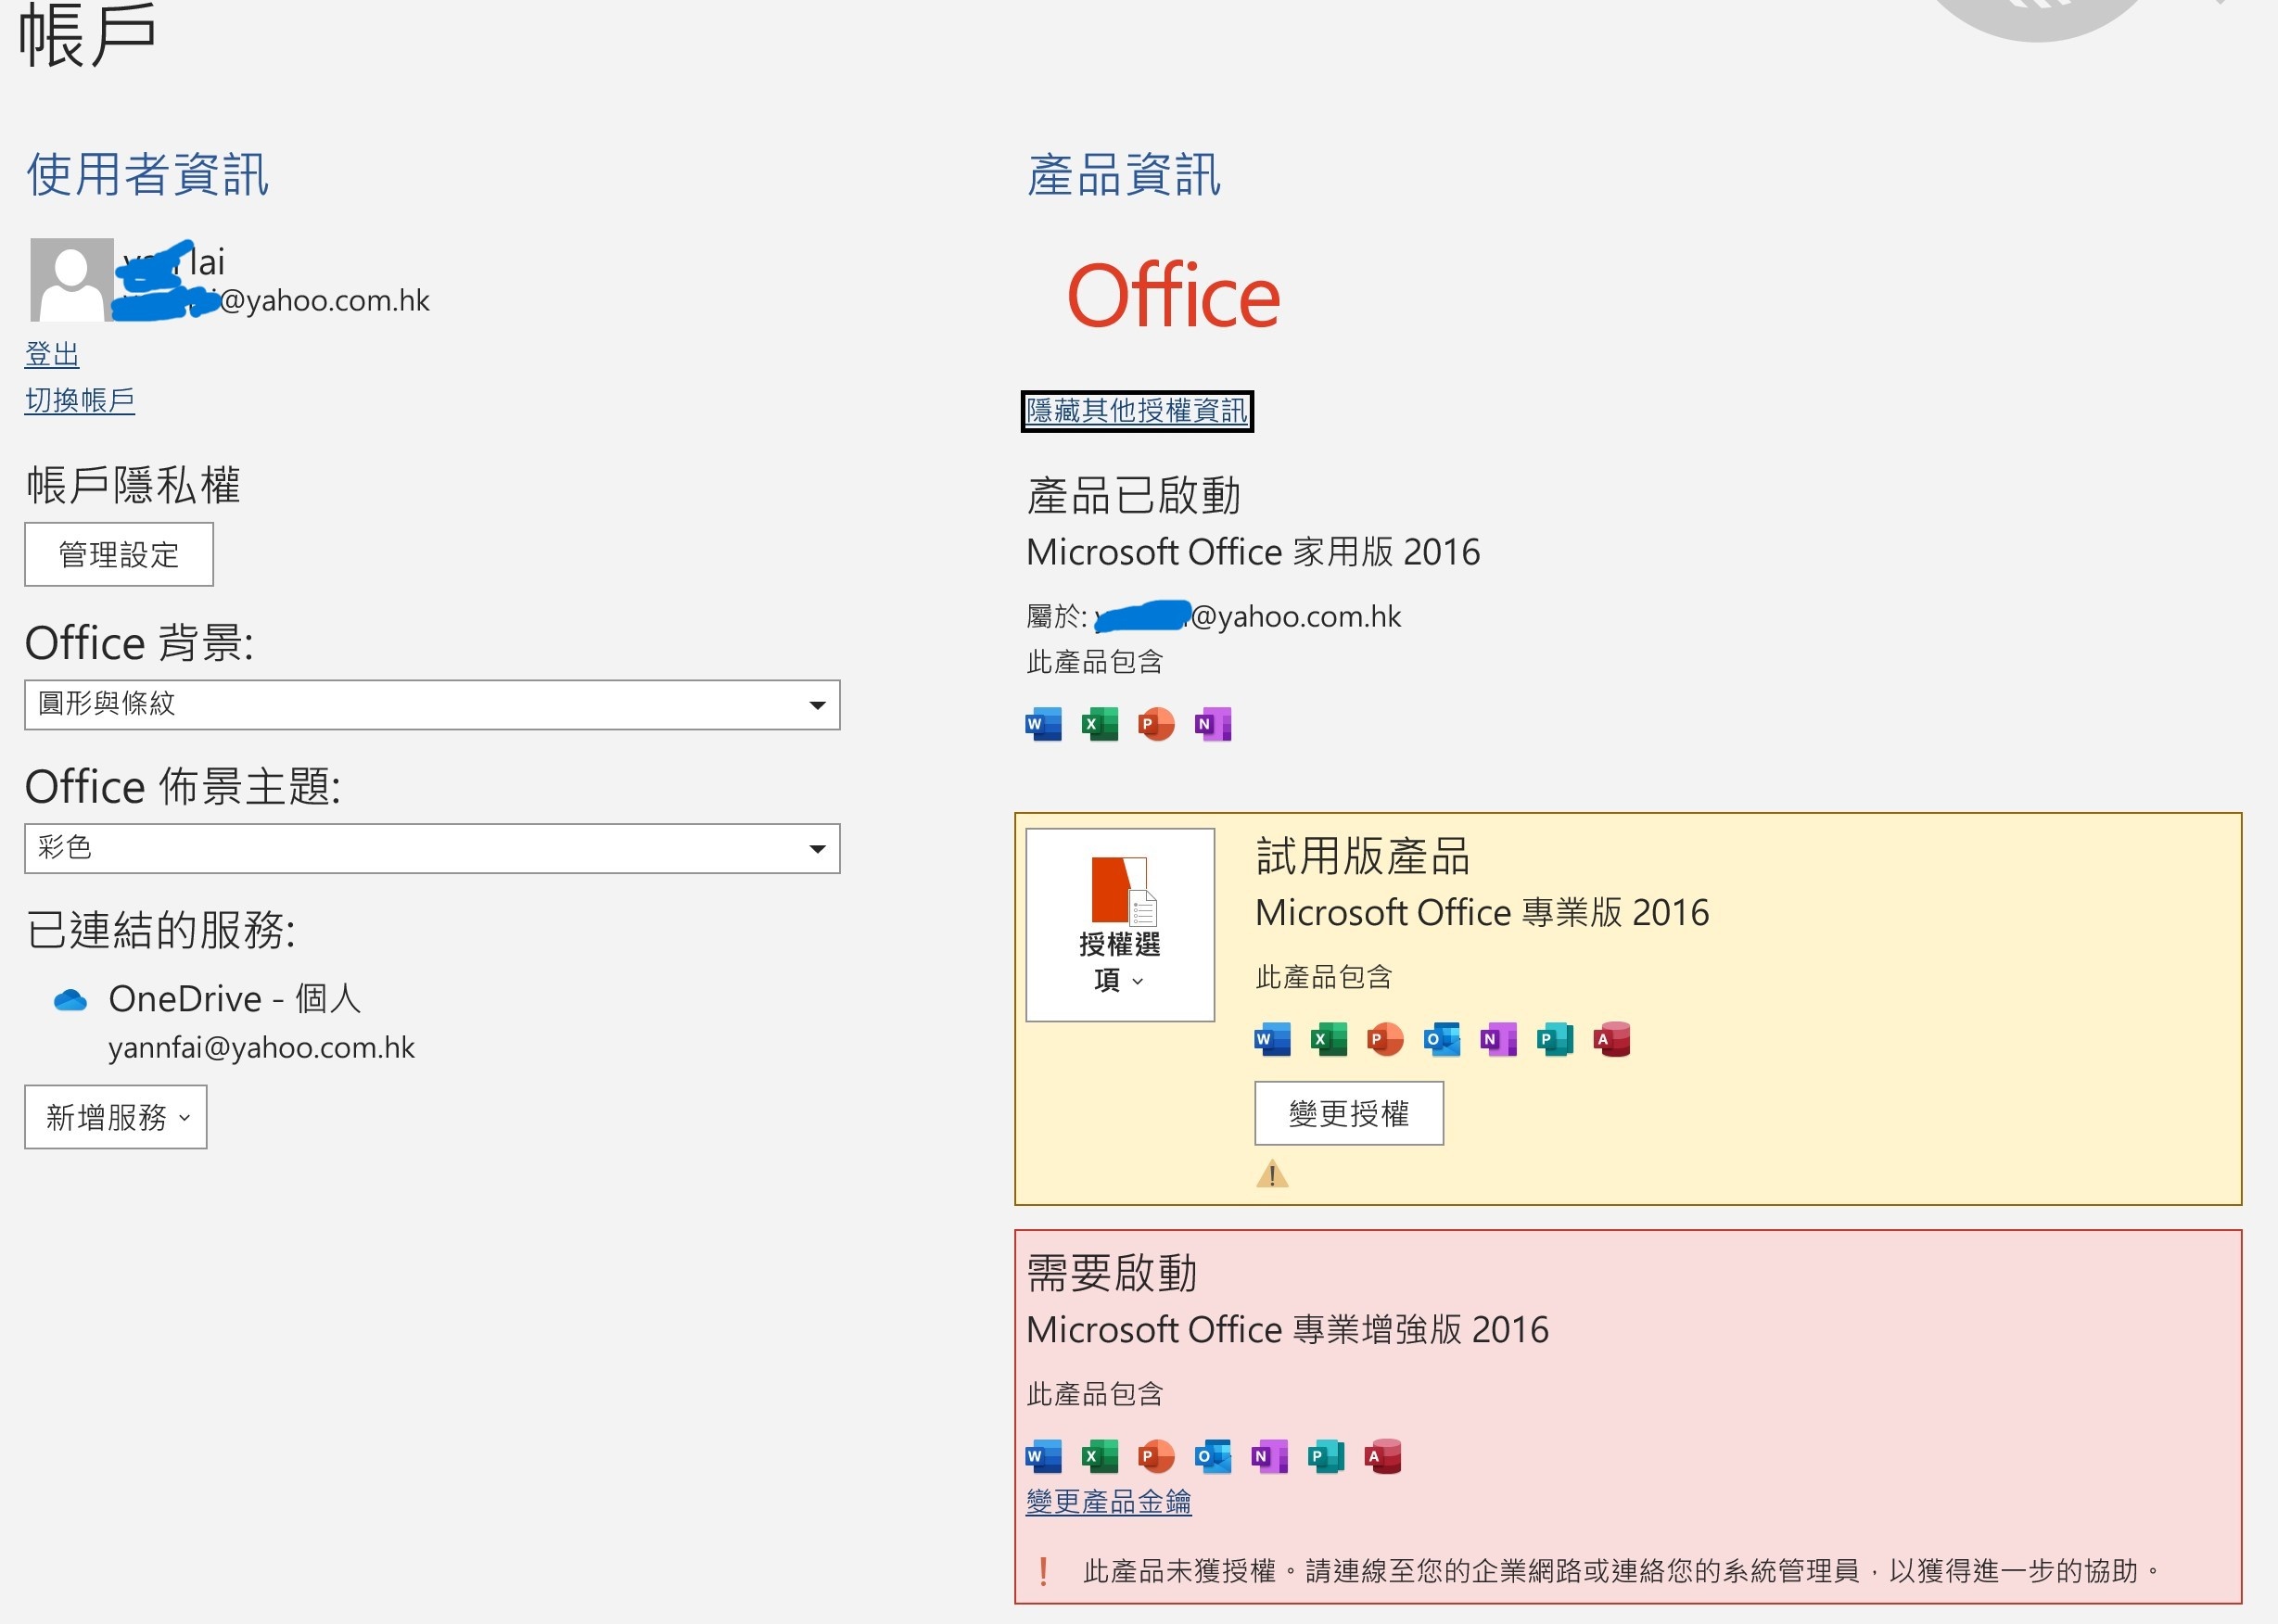Open the Office 背景 dropdown showing 圓形與條紋

[x=432, y=705]
